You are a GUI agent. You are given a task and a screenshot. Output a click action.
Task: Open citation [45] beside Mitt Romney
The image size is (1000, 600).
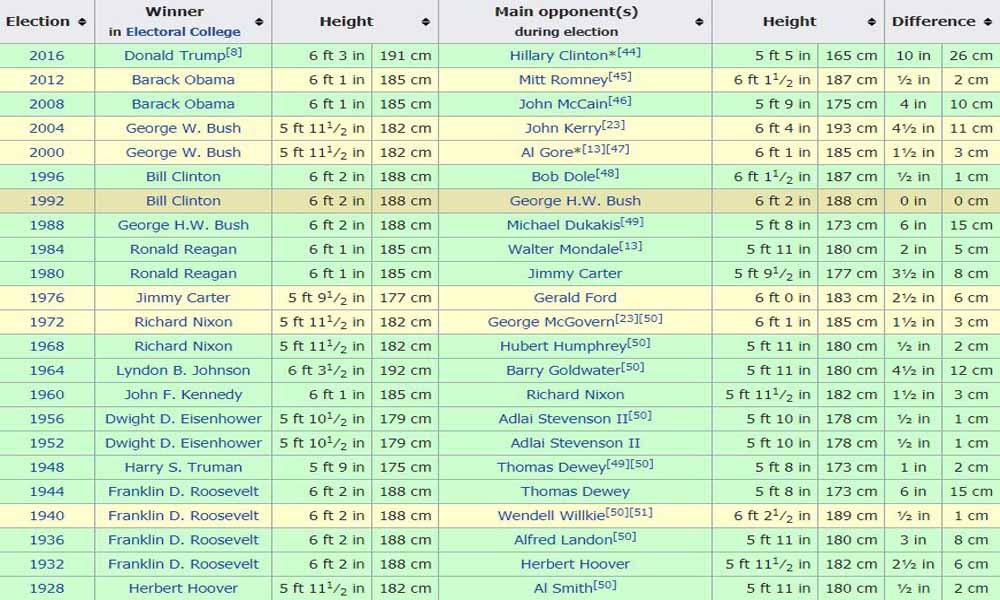point(620,77)
